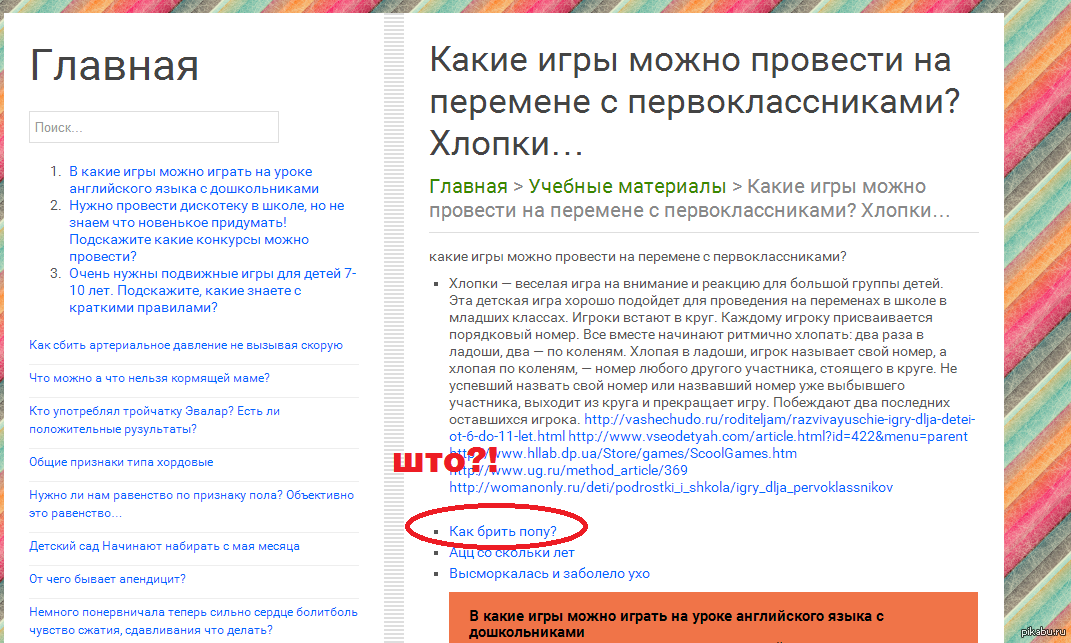Click the Поиск search input field

(x=153, y=127)
